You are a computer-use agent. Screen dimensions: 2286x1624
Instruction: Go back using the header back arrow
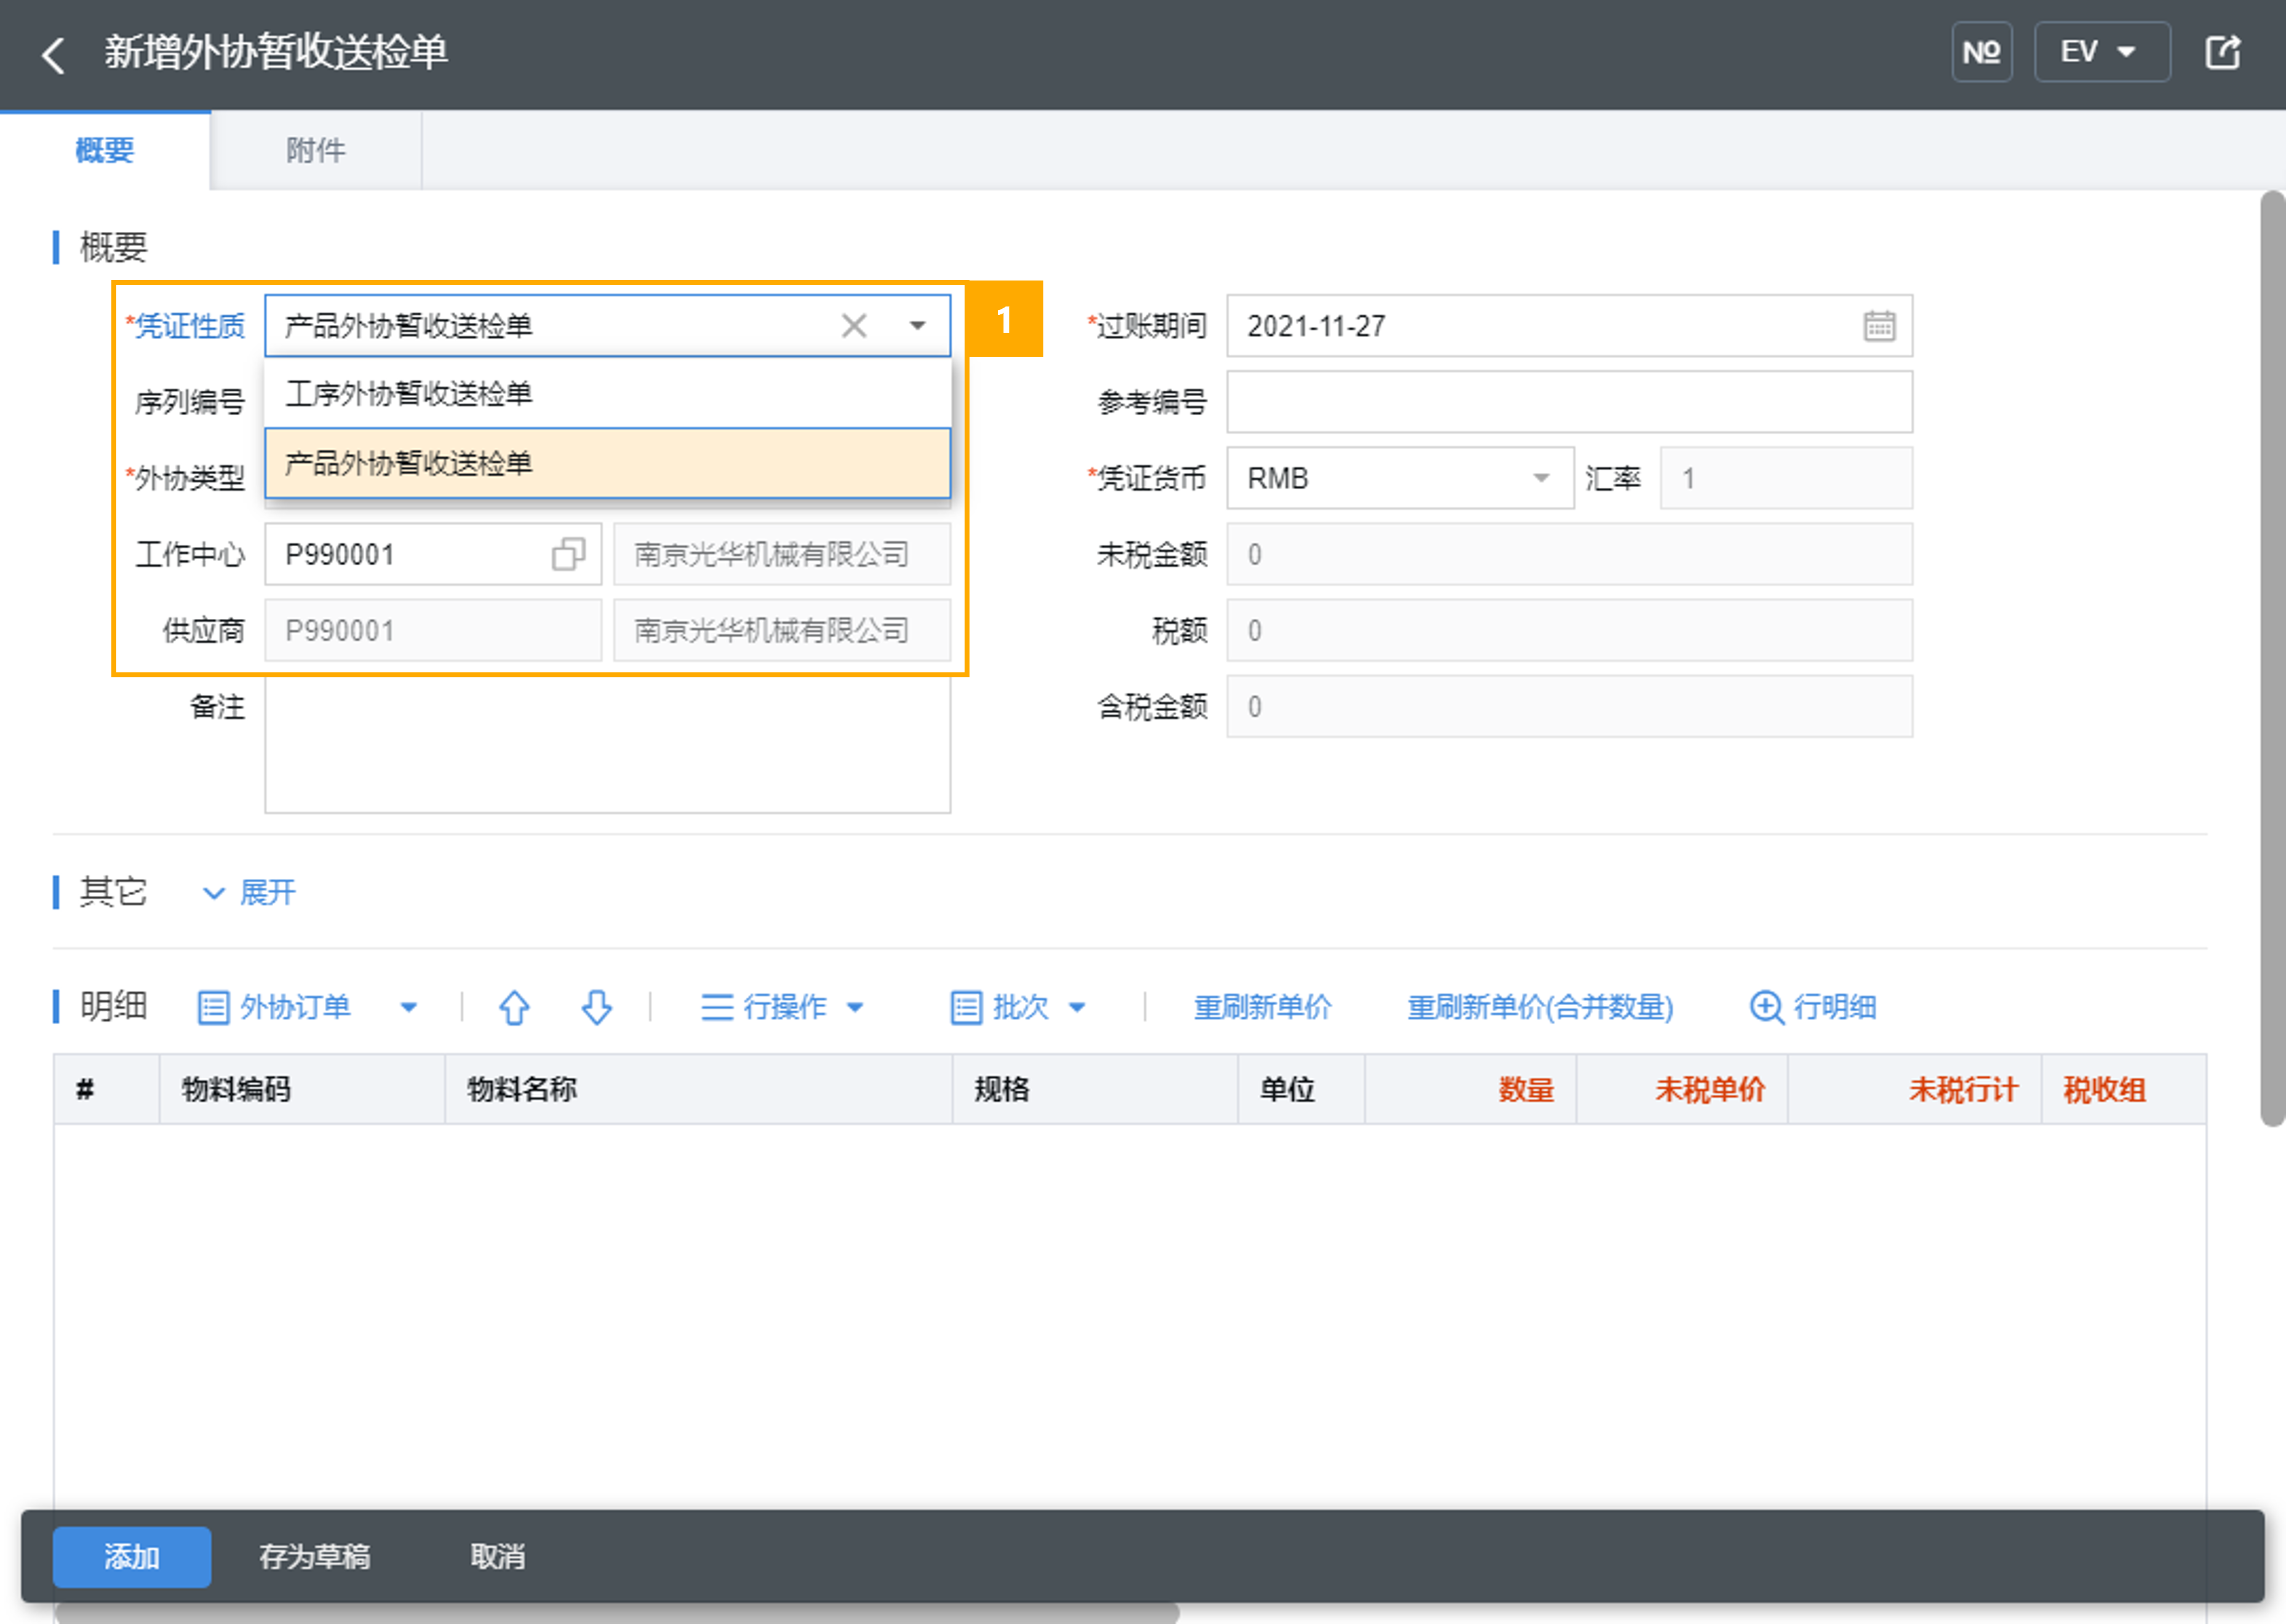coord(53,54)
